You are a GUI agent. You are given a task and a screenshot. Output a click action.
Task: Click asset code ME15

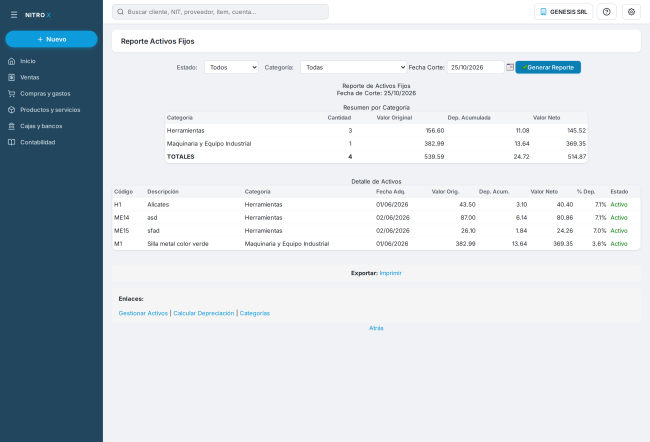point(121,231)
